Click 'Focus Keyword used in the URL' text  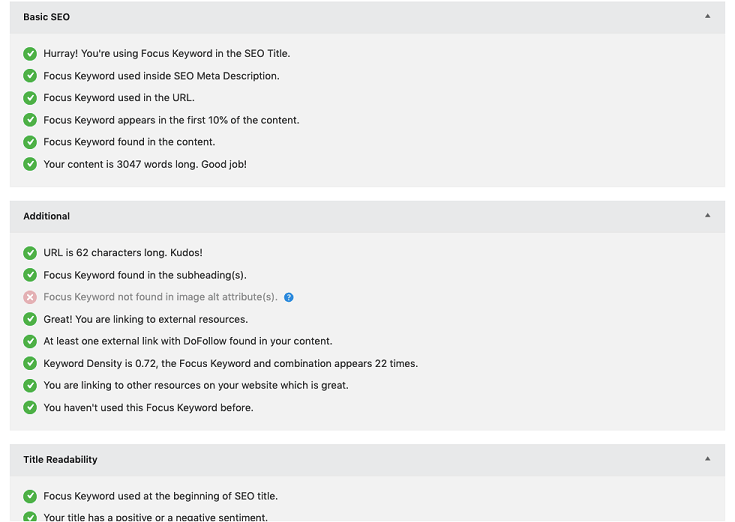[119, 98]
